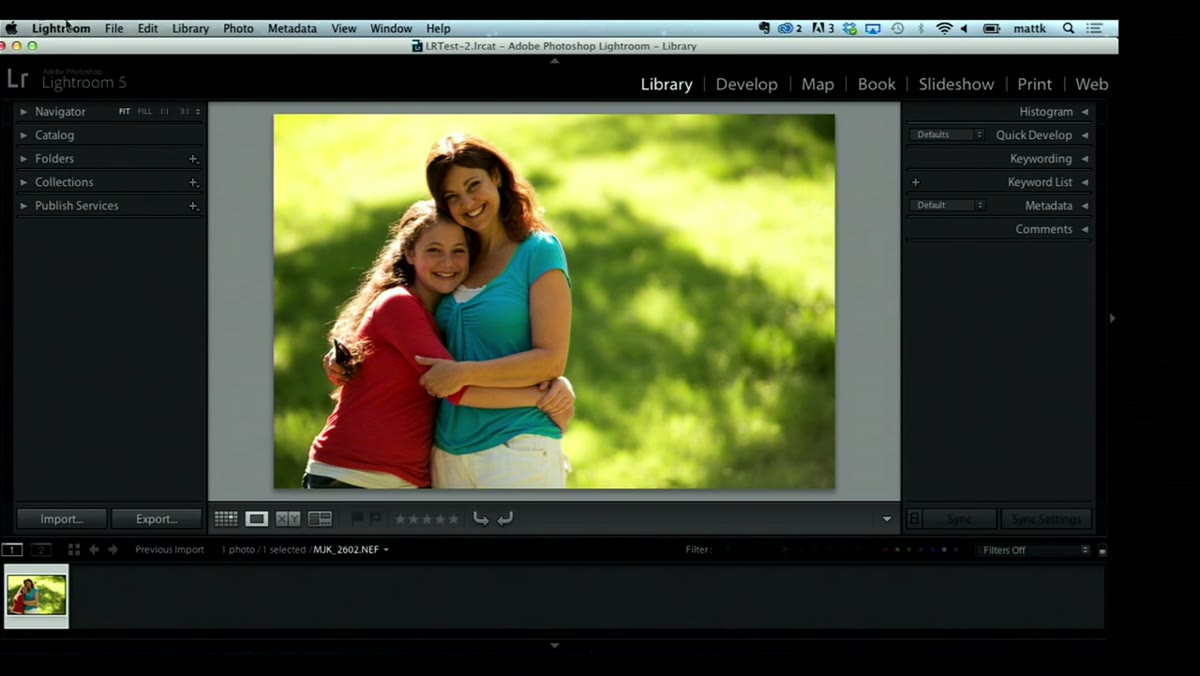1200x676 pixels.
Task: Add new collection with plus icon
Action: 193,182
